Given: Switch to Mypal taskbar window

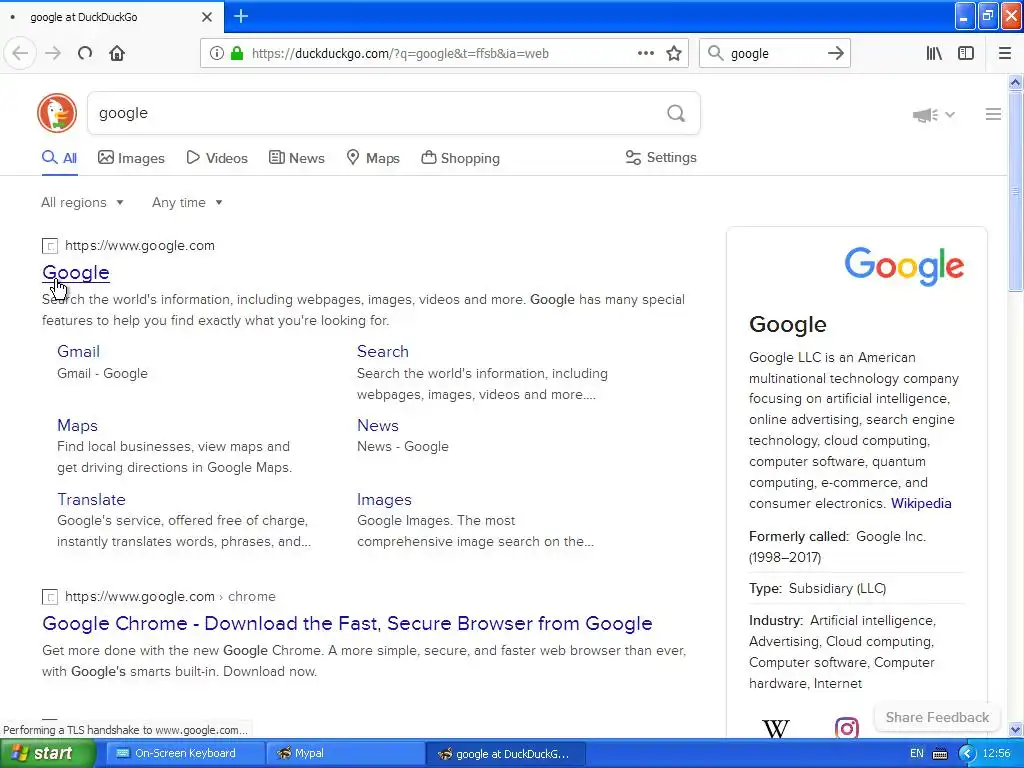Looking at the screenshot, I should 345,754.
